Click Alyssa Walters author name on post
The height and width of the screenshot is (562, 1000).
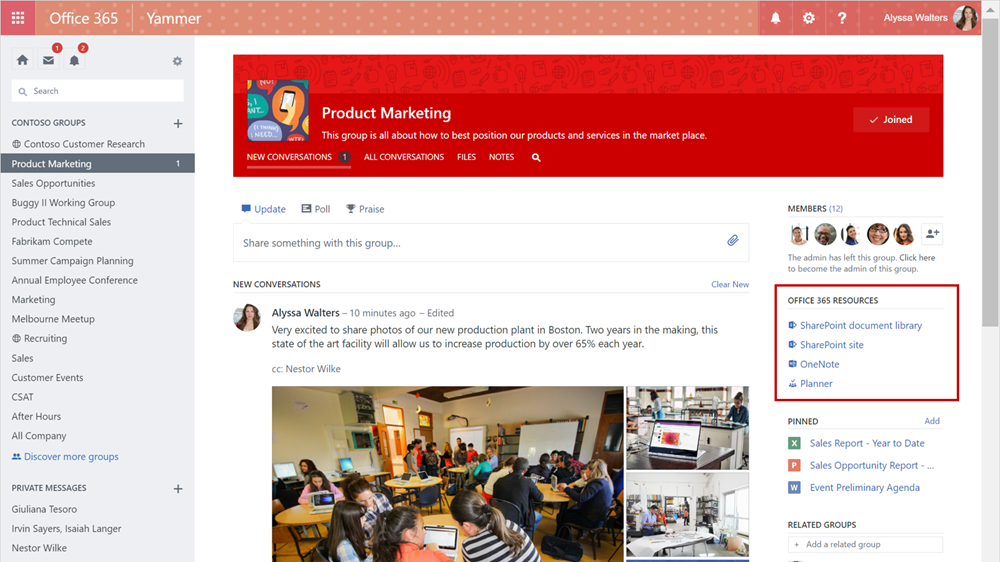305,313
